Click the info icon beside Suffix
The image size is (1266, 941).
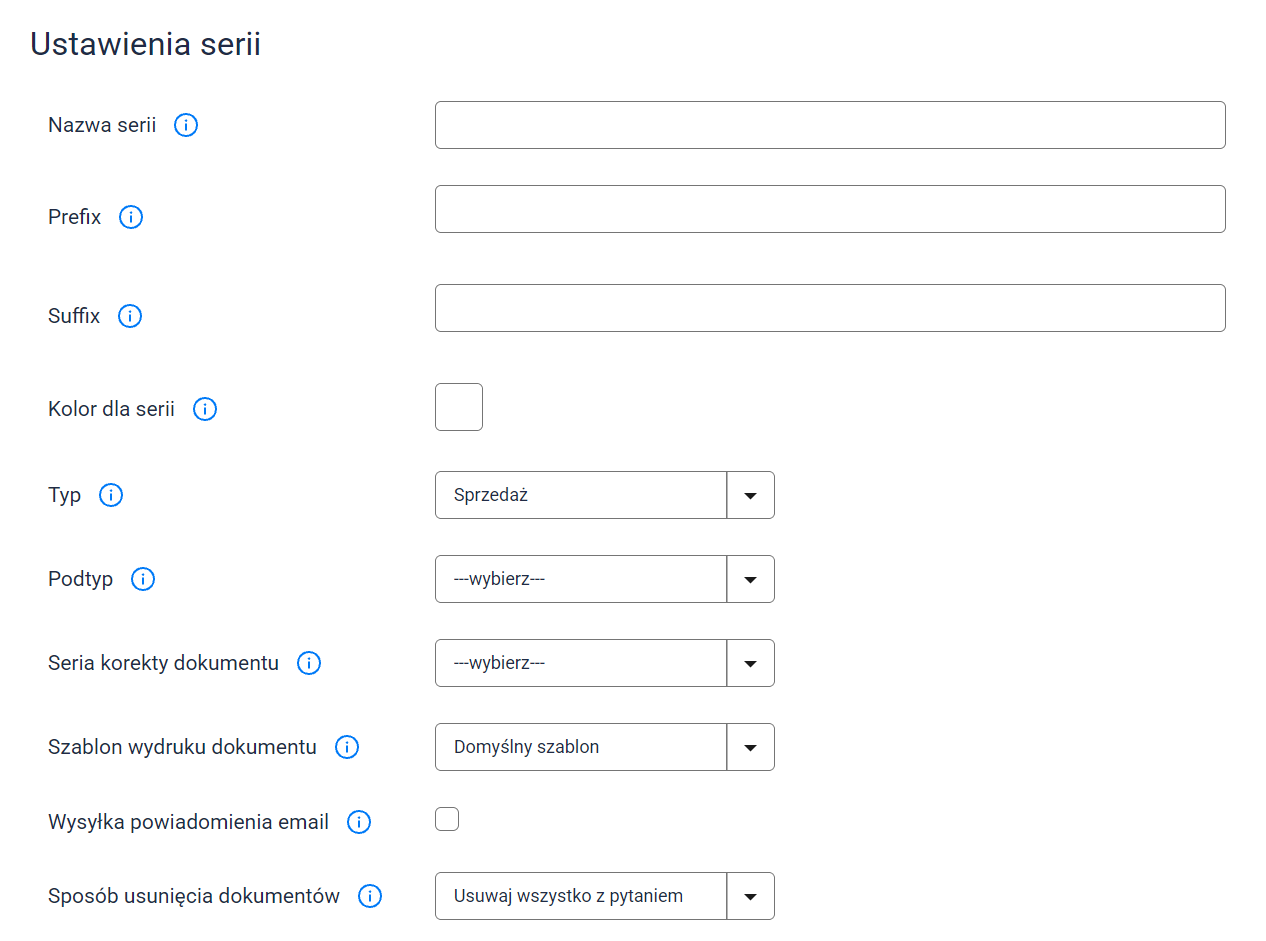130,316
